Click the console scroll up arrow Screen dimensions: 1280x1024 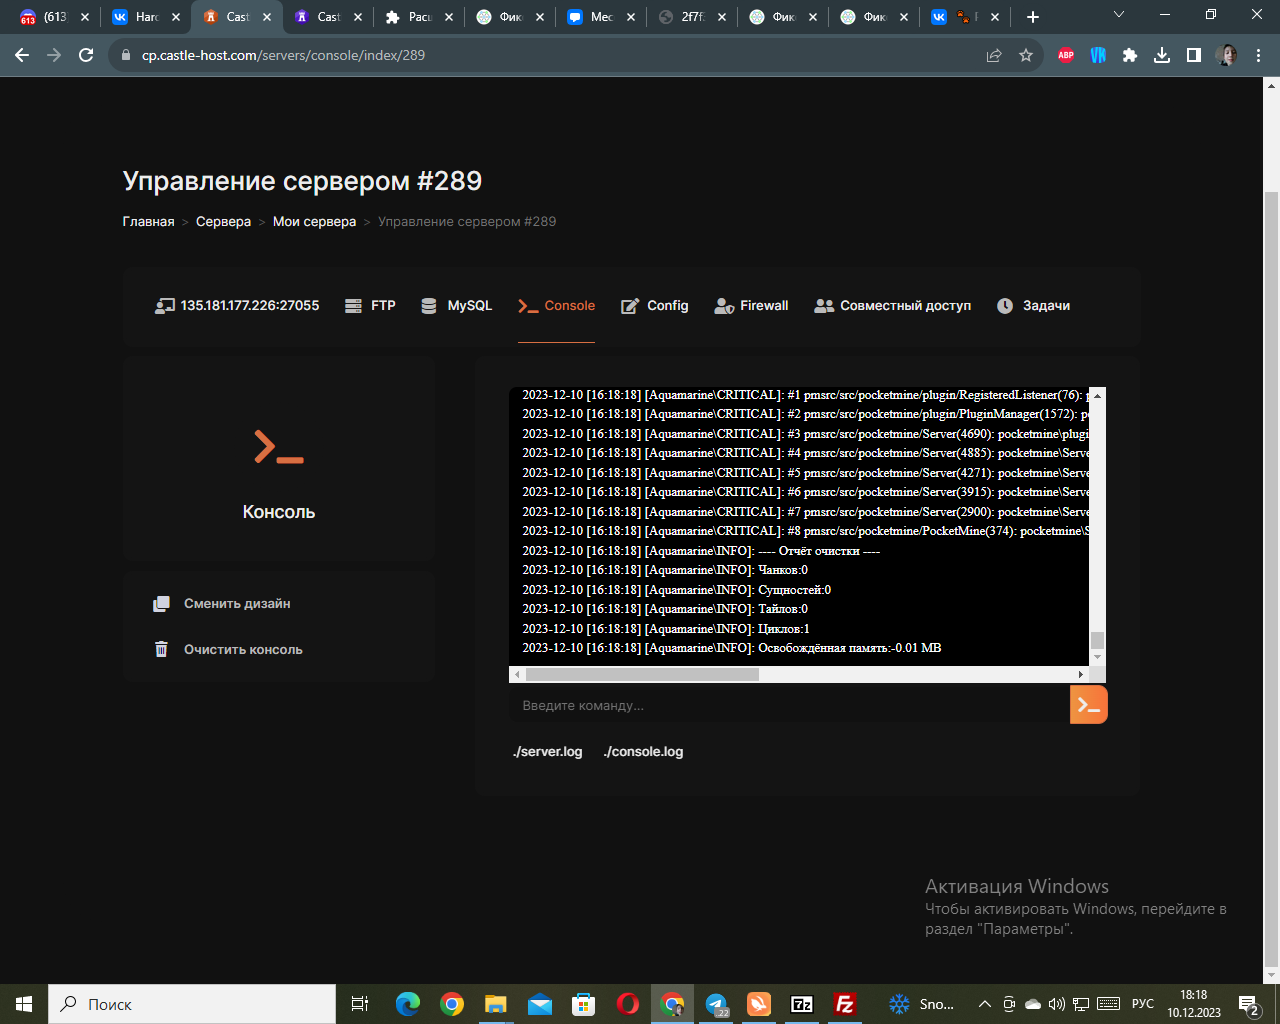[1097, 396]
